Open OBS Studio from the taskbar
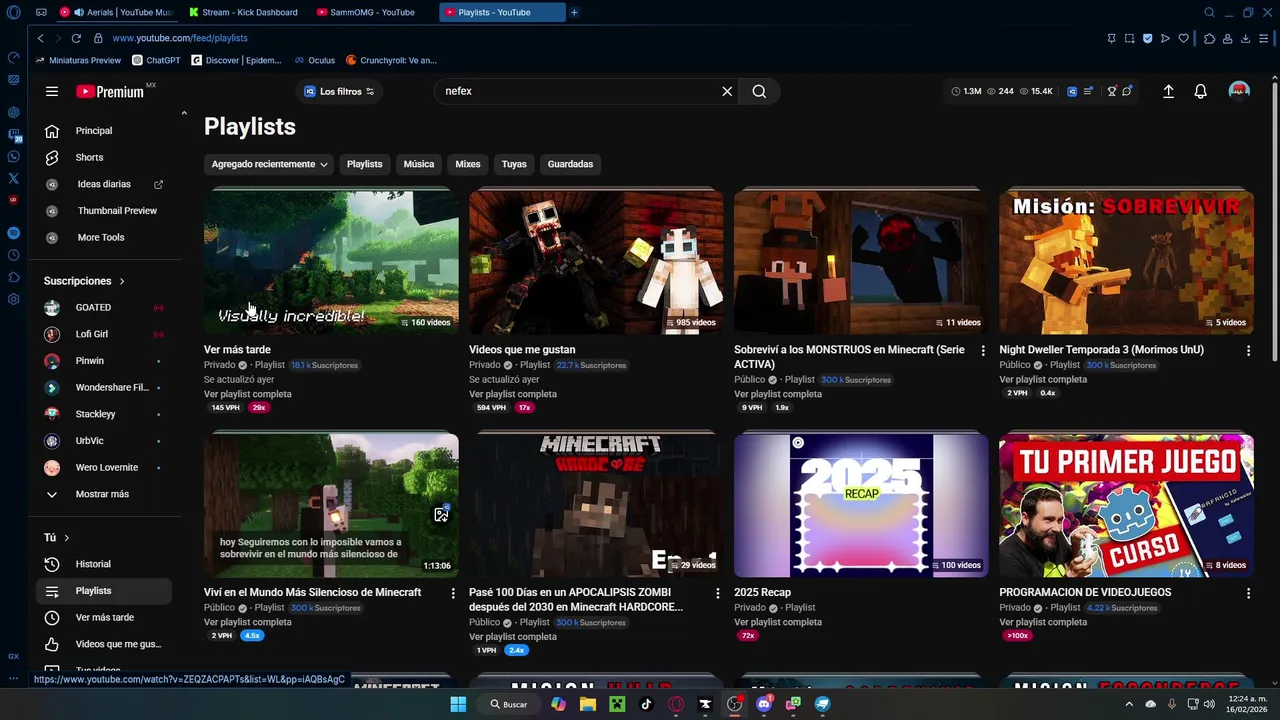Image resolution: width=1280 pixels, height=720 pixels. pos(735,704)
